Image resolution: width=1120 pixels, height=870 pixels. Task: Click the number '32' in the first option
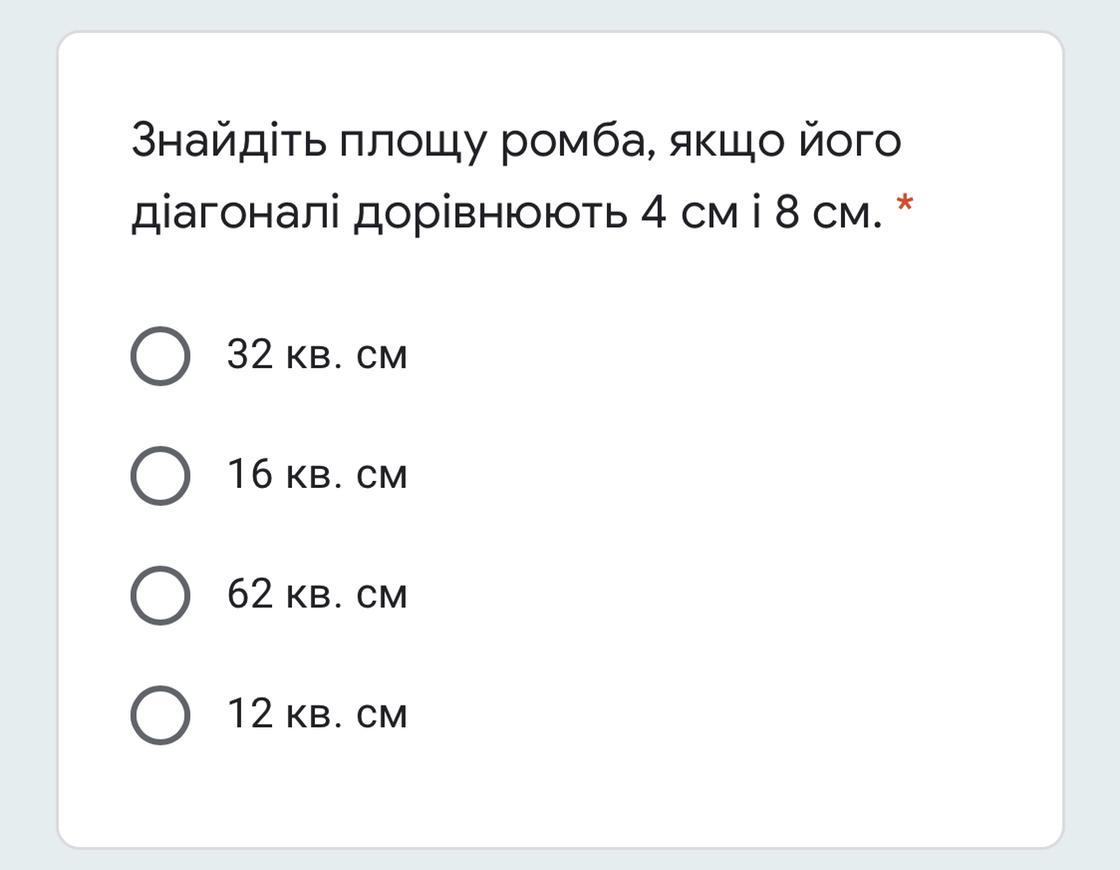pos(250,354)
